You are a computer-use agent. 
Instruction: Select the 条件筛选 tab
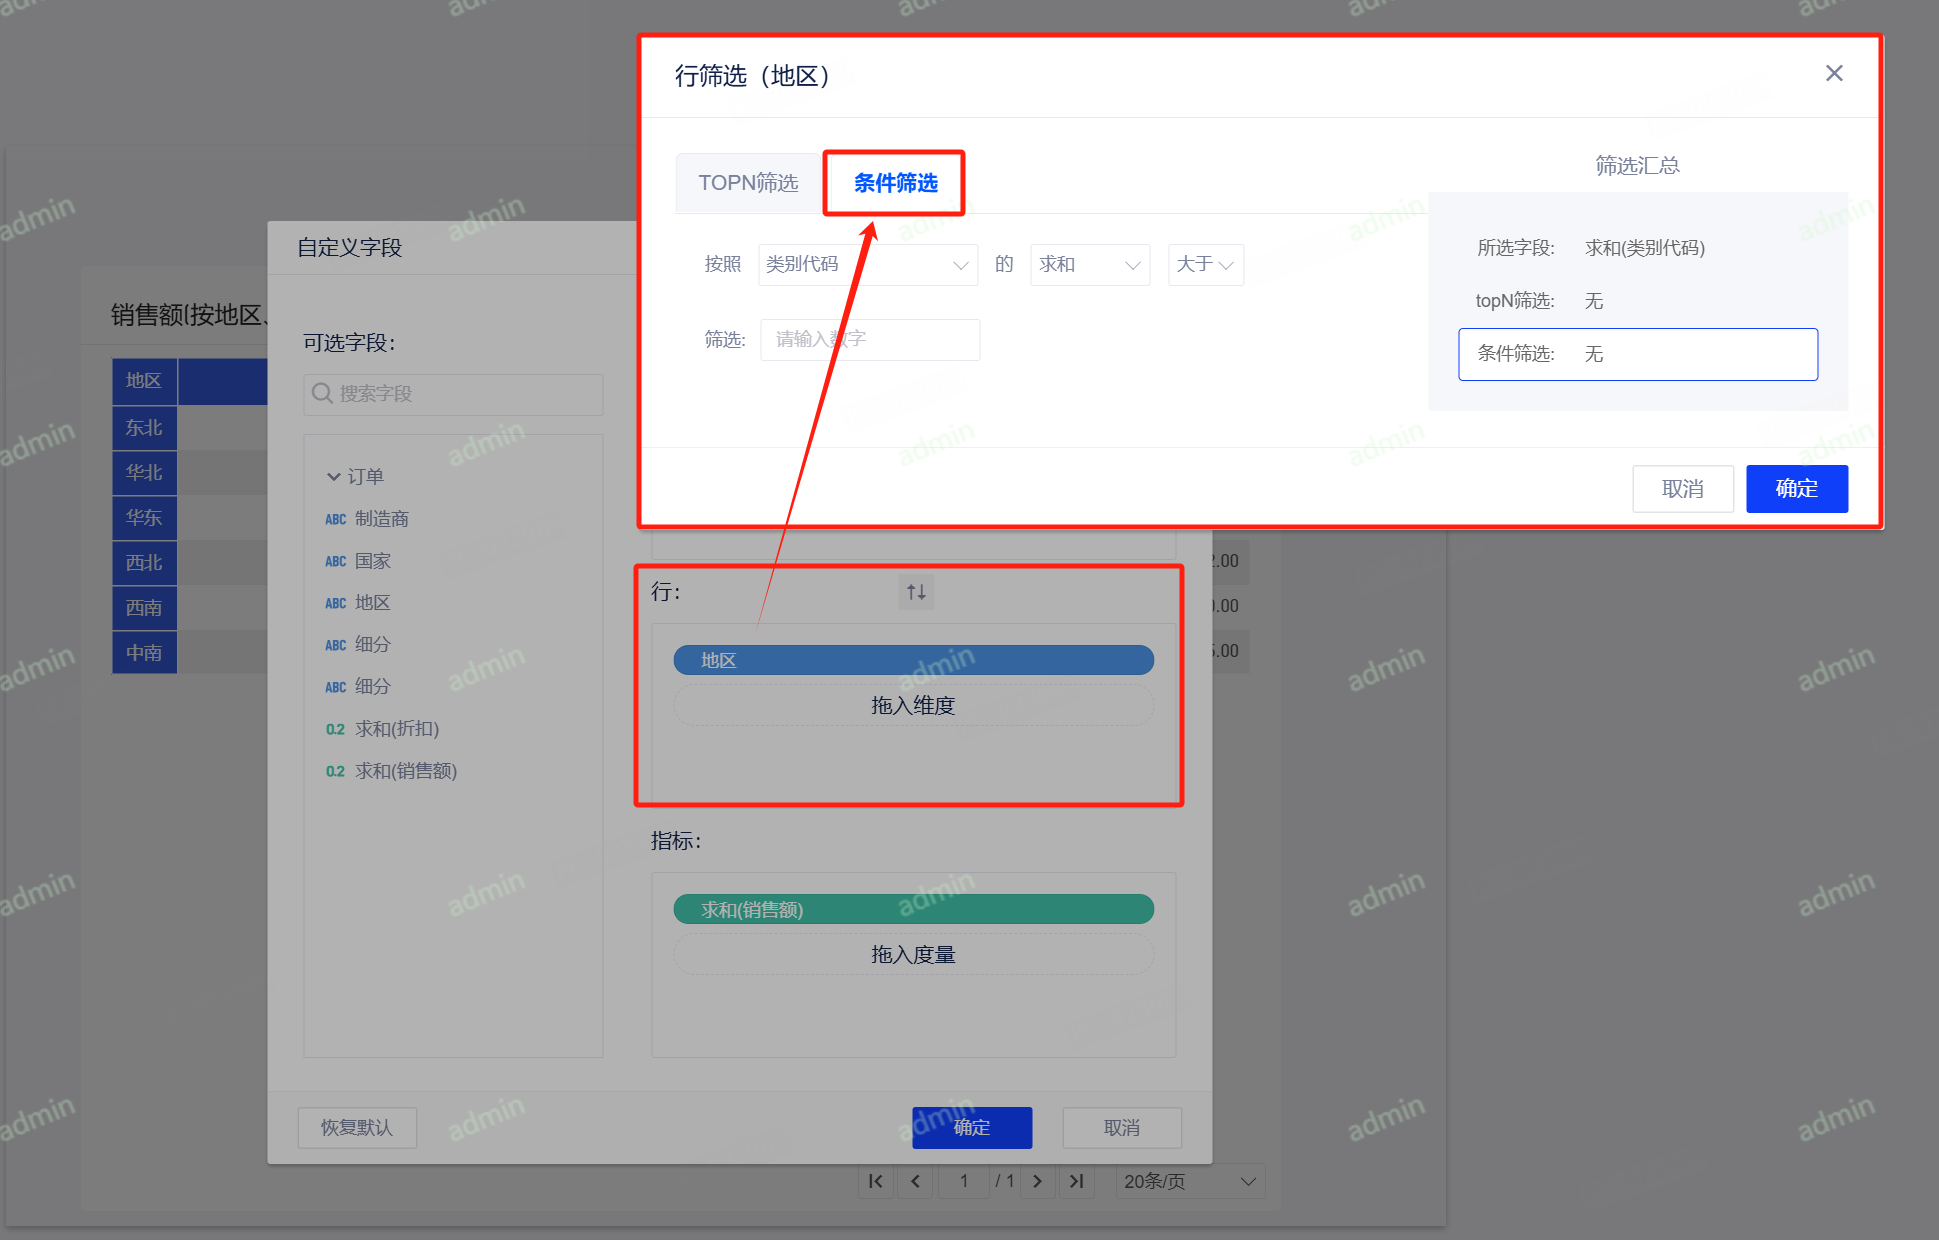click(895, 183)
